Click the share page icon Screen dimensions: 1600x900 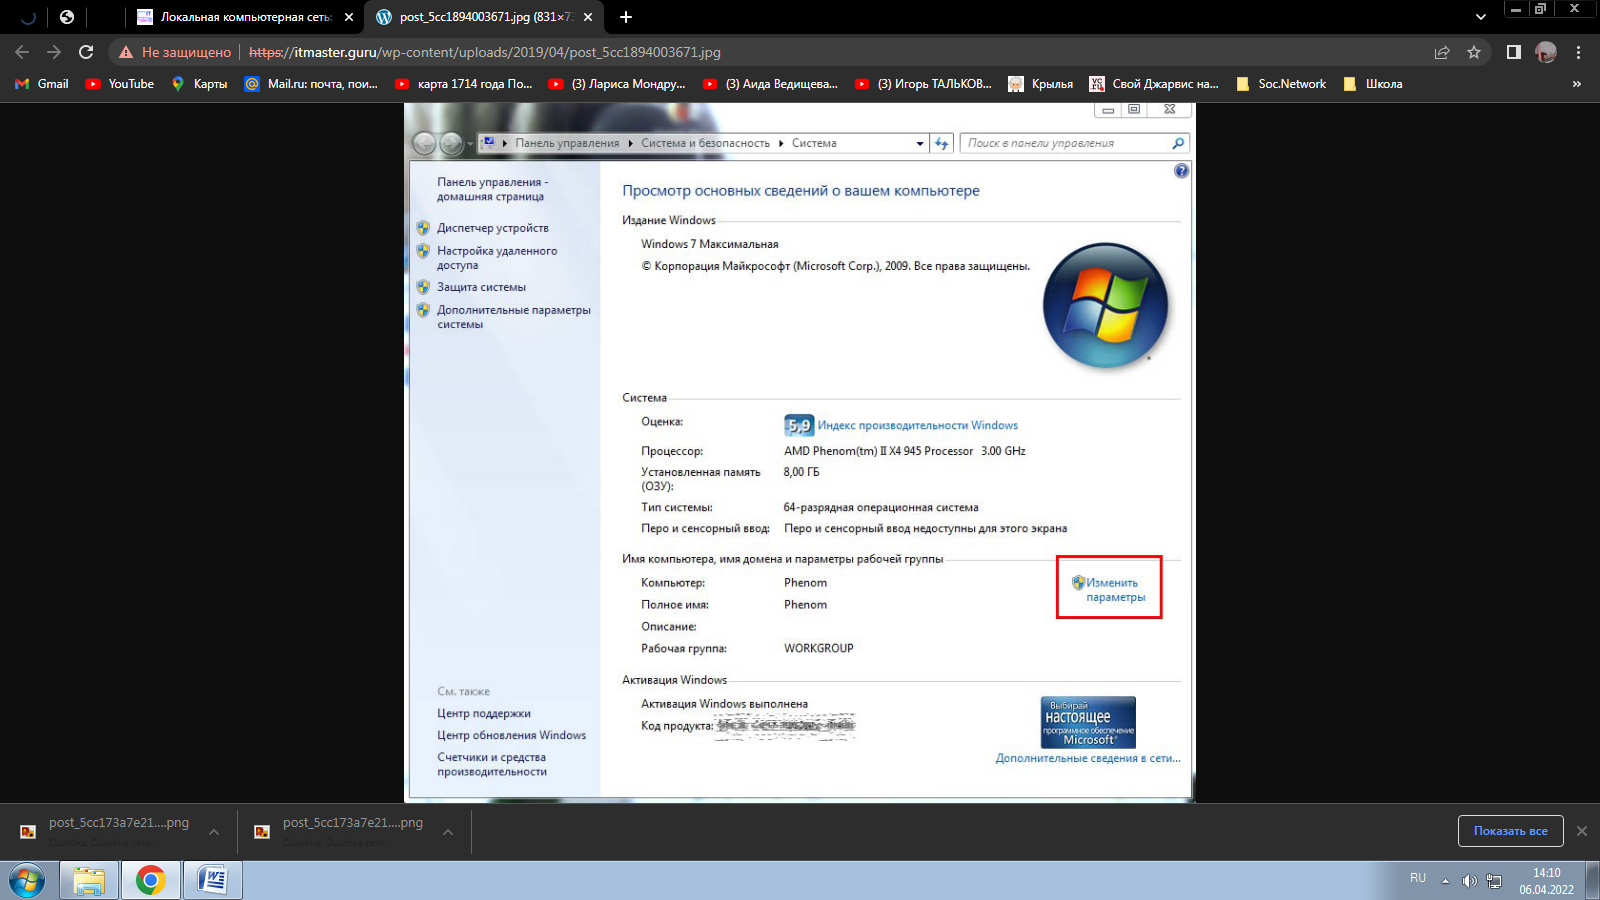[1442, 52]
